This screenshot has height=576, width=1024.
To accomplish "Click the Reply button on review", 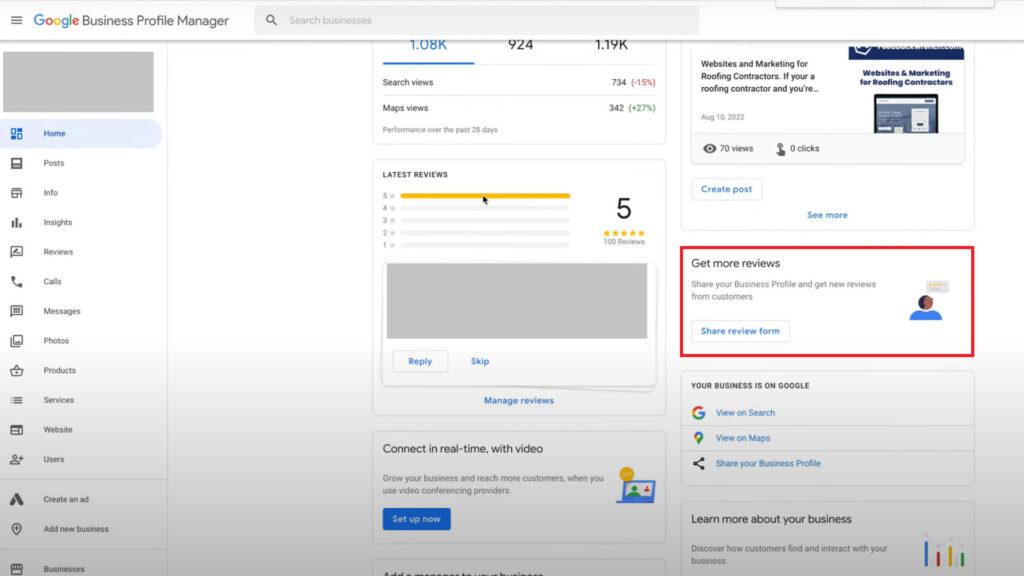I will click(420, 361).
